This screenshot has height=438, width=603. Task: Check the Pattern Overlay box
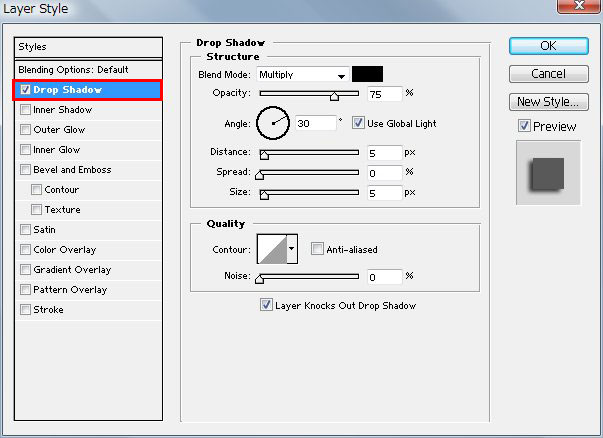click(25, 290)
